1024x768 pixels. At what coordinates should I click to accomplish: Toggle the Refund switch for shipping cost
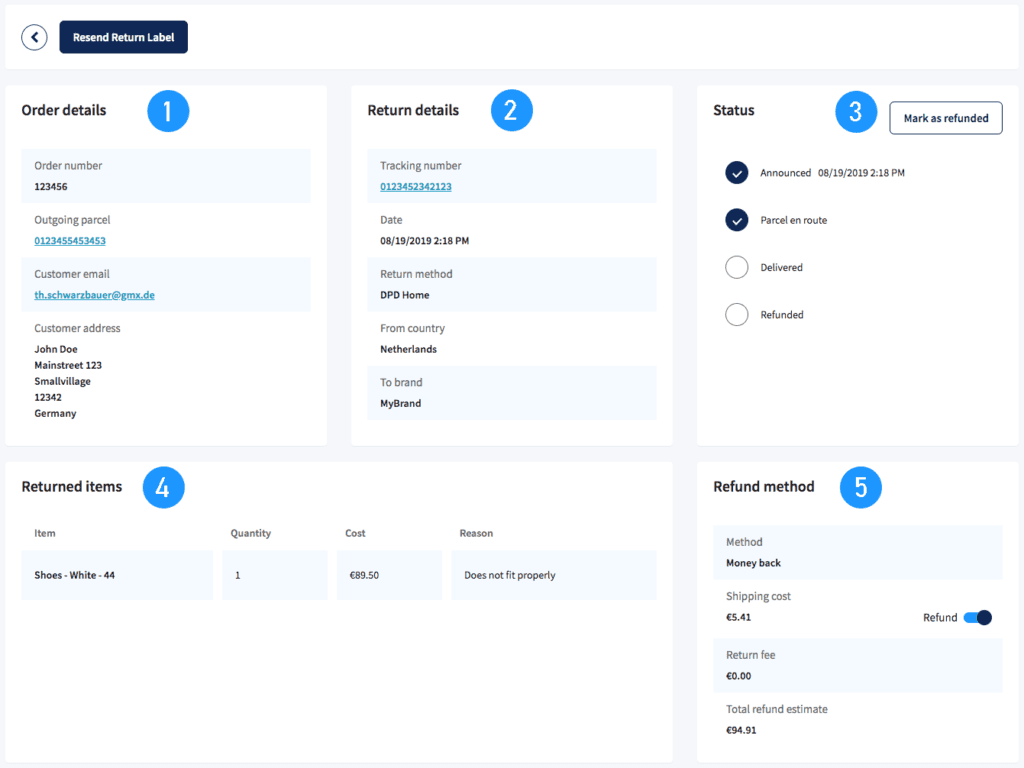(x=977, y=618)
